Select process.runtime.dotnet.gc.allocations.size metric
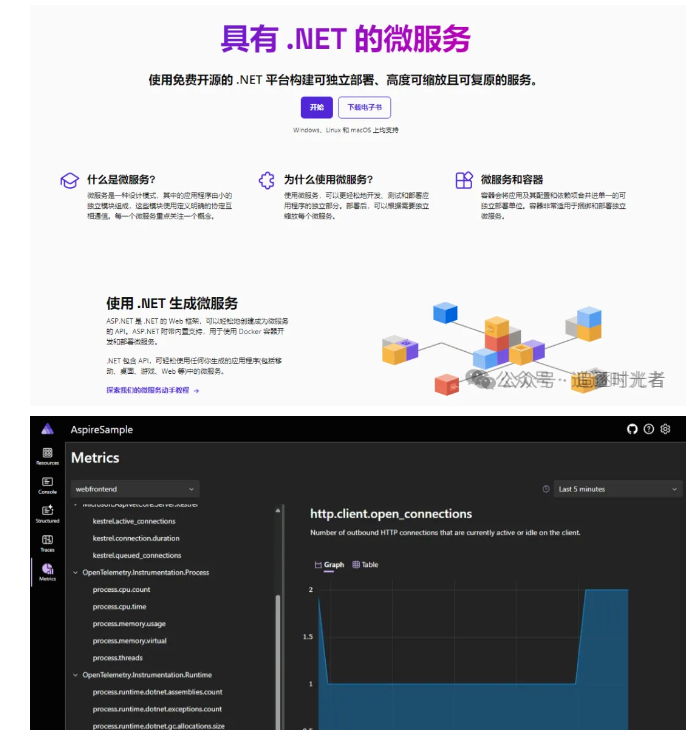The width and height of the screenshot is (700, 730). tap(158, 726)
